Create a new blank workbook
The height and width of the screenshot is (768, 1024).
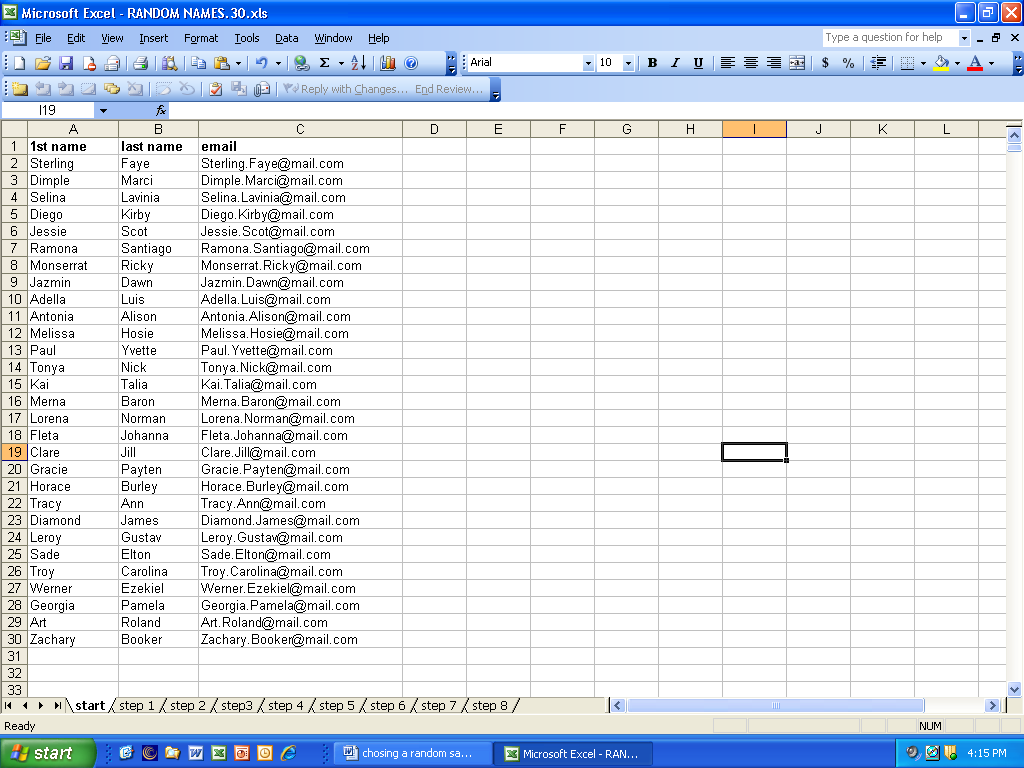pos(20,63)
